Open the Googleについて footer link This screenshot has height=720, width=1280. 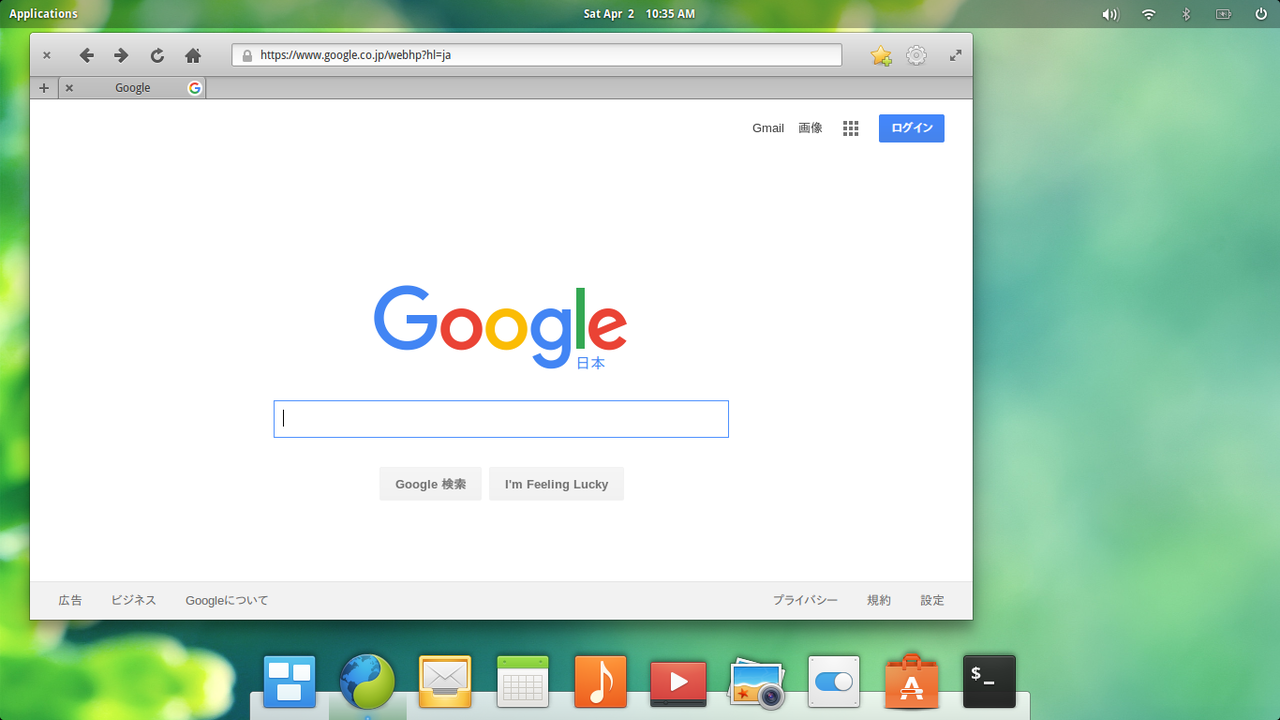[x=227, y=601]
